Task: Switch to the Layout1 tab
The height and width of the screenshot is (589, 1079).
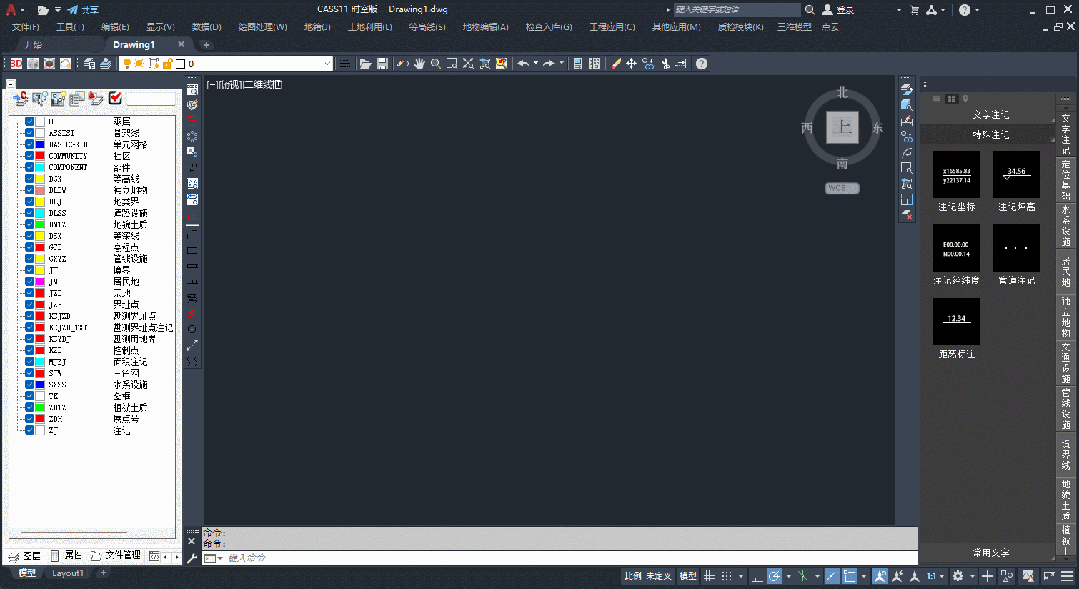Action: click(x=67, y=573)
